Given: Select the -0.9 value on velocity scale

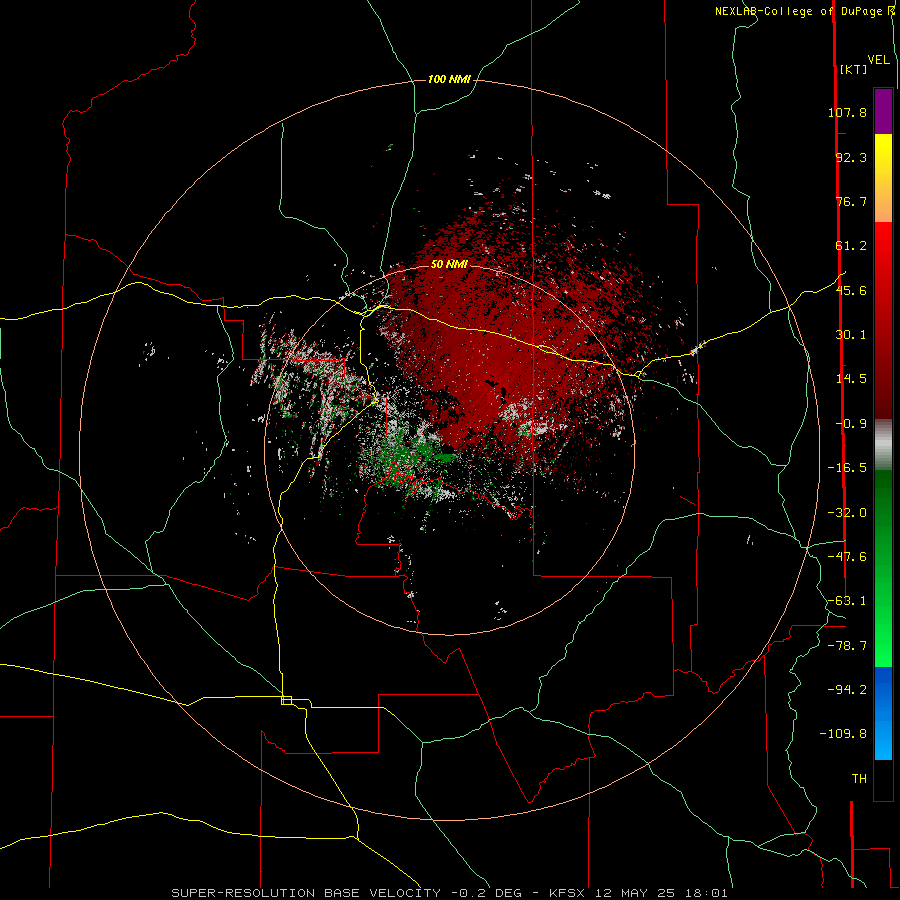Looking at the screenshot, I should 851,424.
